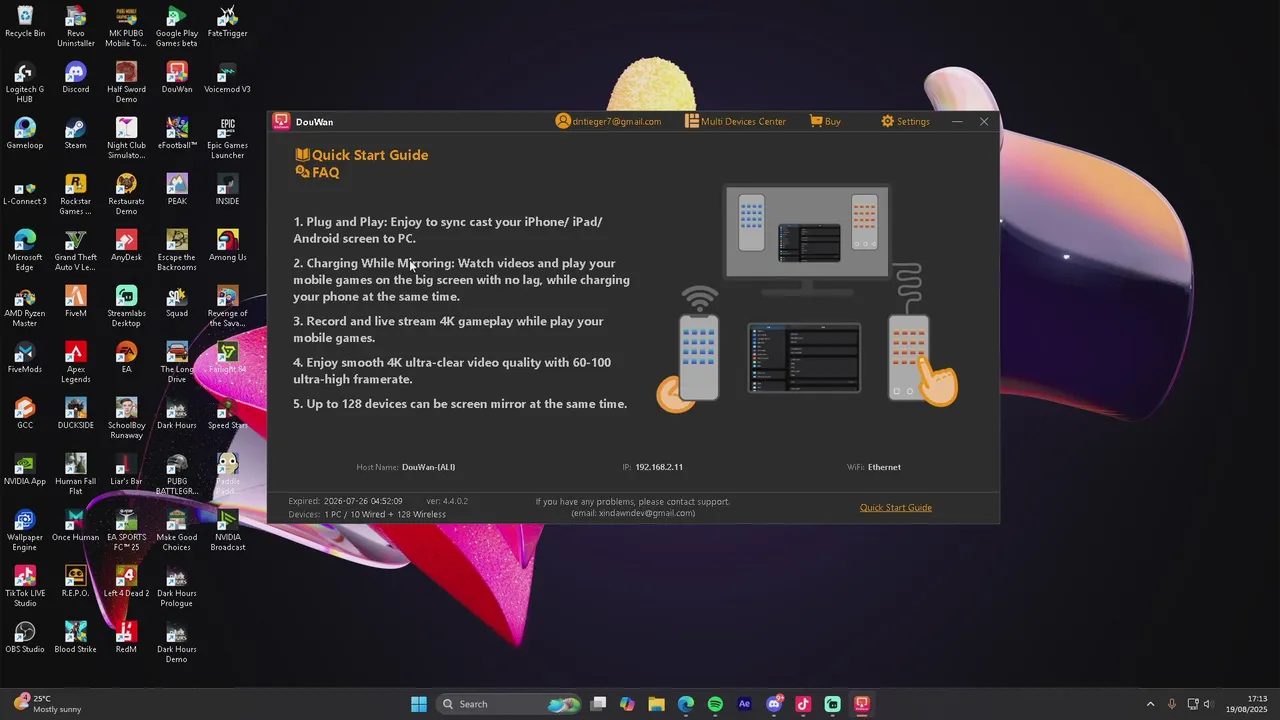This screenshot has height=720, width=1280.
Task: Select the Escape the Backrooms icon
Action: 177,251
